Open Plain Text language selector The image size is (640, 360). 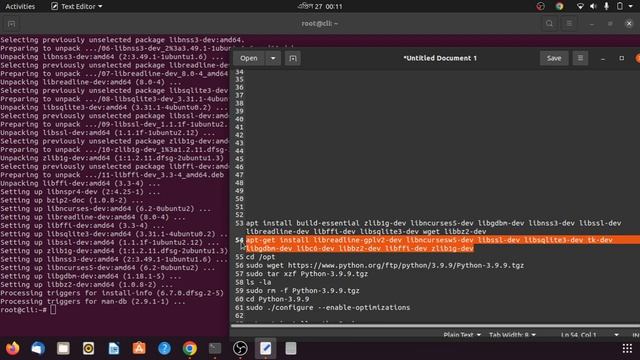(462, 335)
